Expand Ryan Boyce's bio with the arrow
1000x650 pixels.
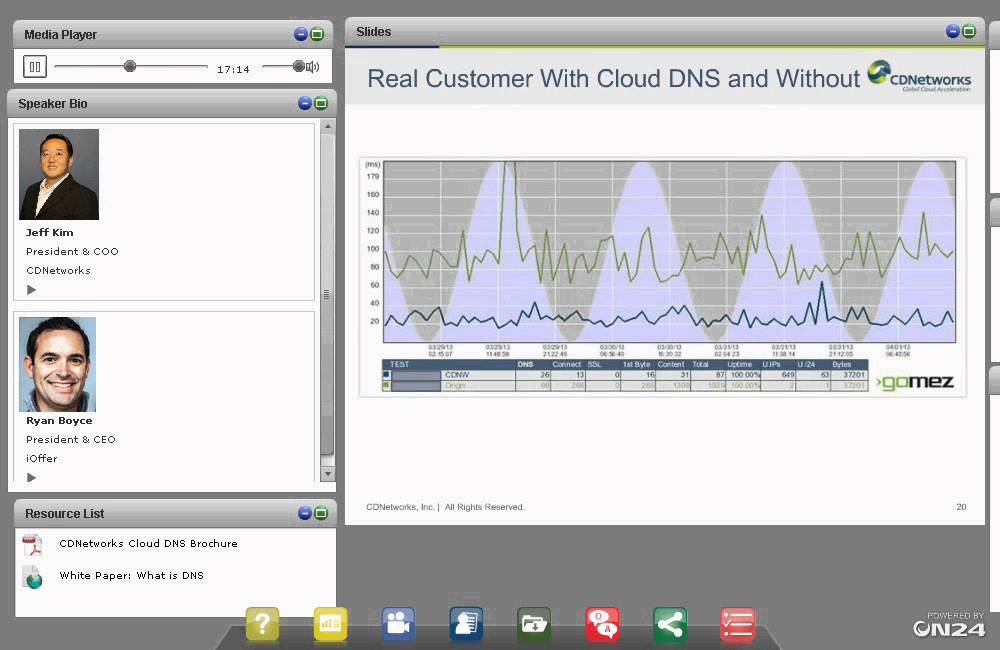pyautogui.click(x=31, y=477)
